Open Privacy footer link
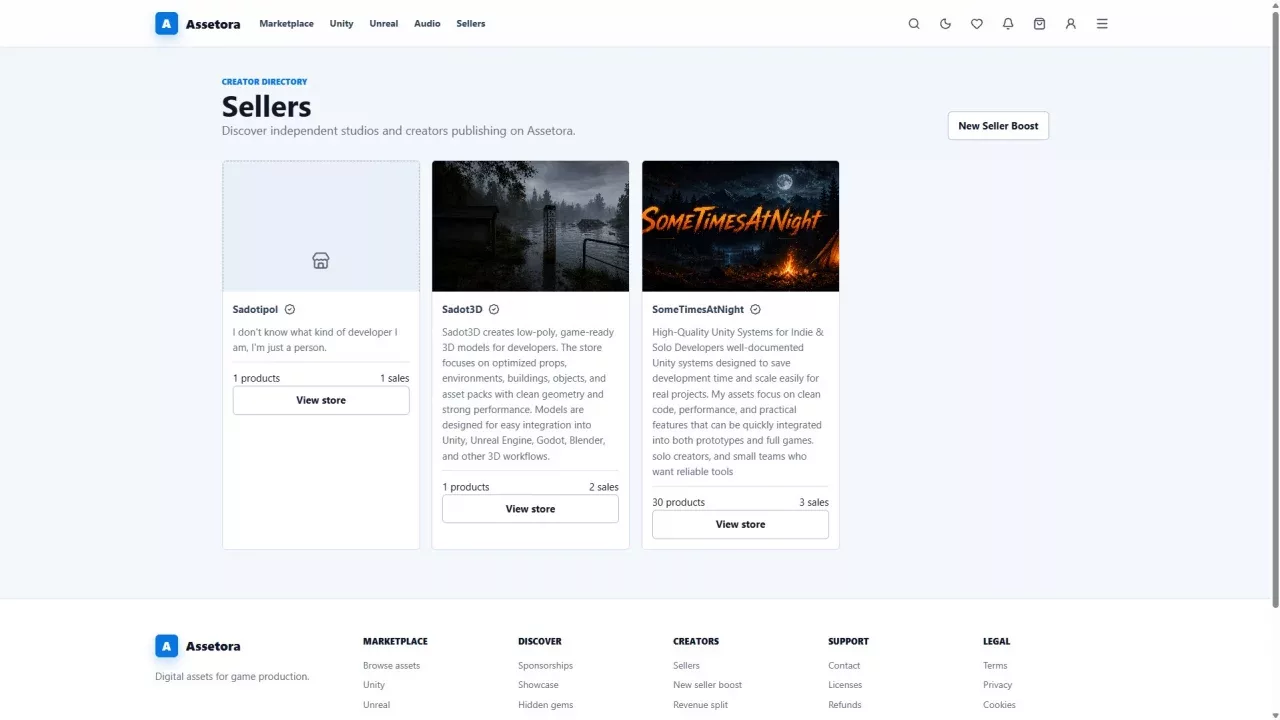The height and width of the screenshot is (720, 1280). (x=997, y=685)
